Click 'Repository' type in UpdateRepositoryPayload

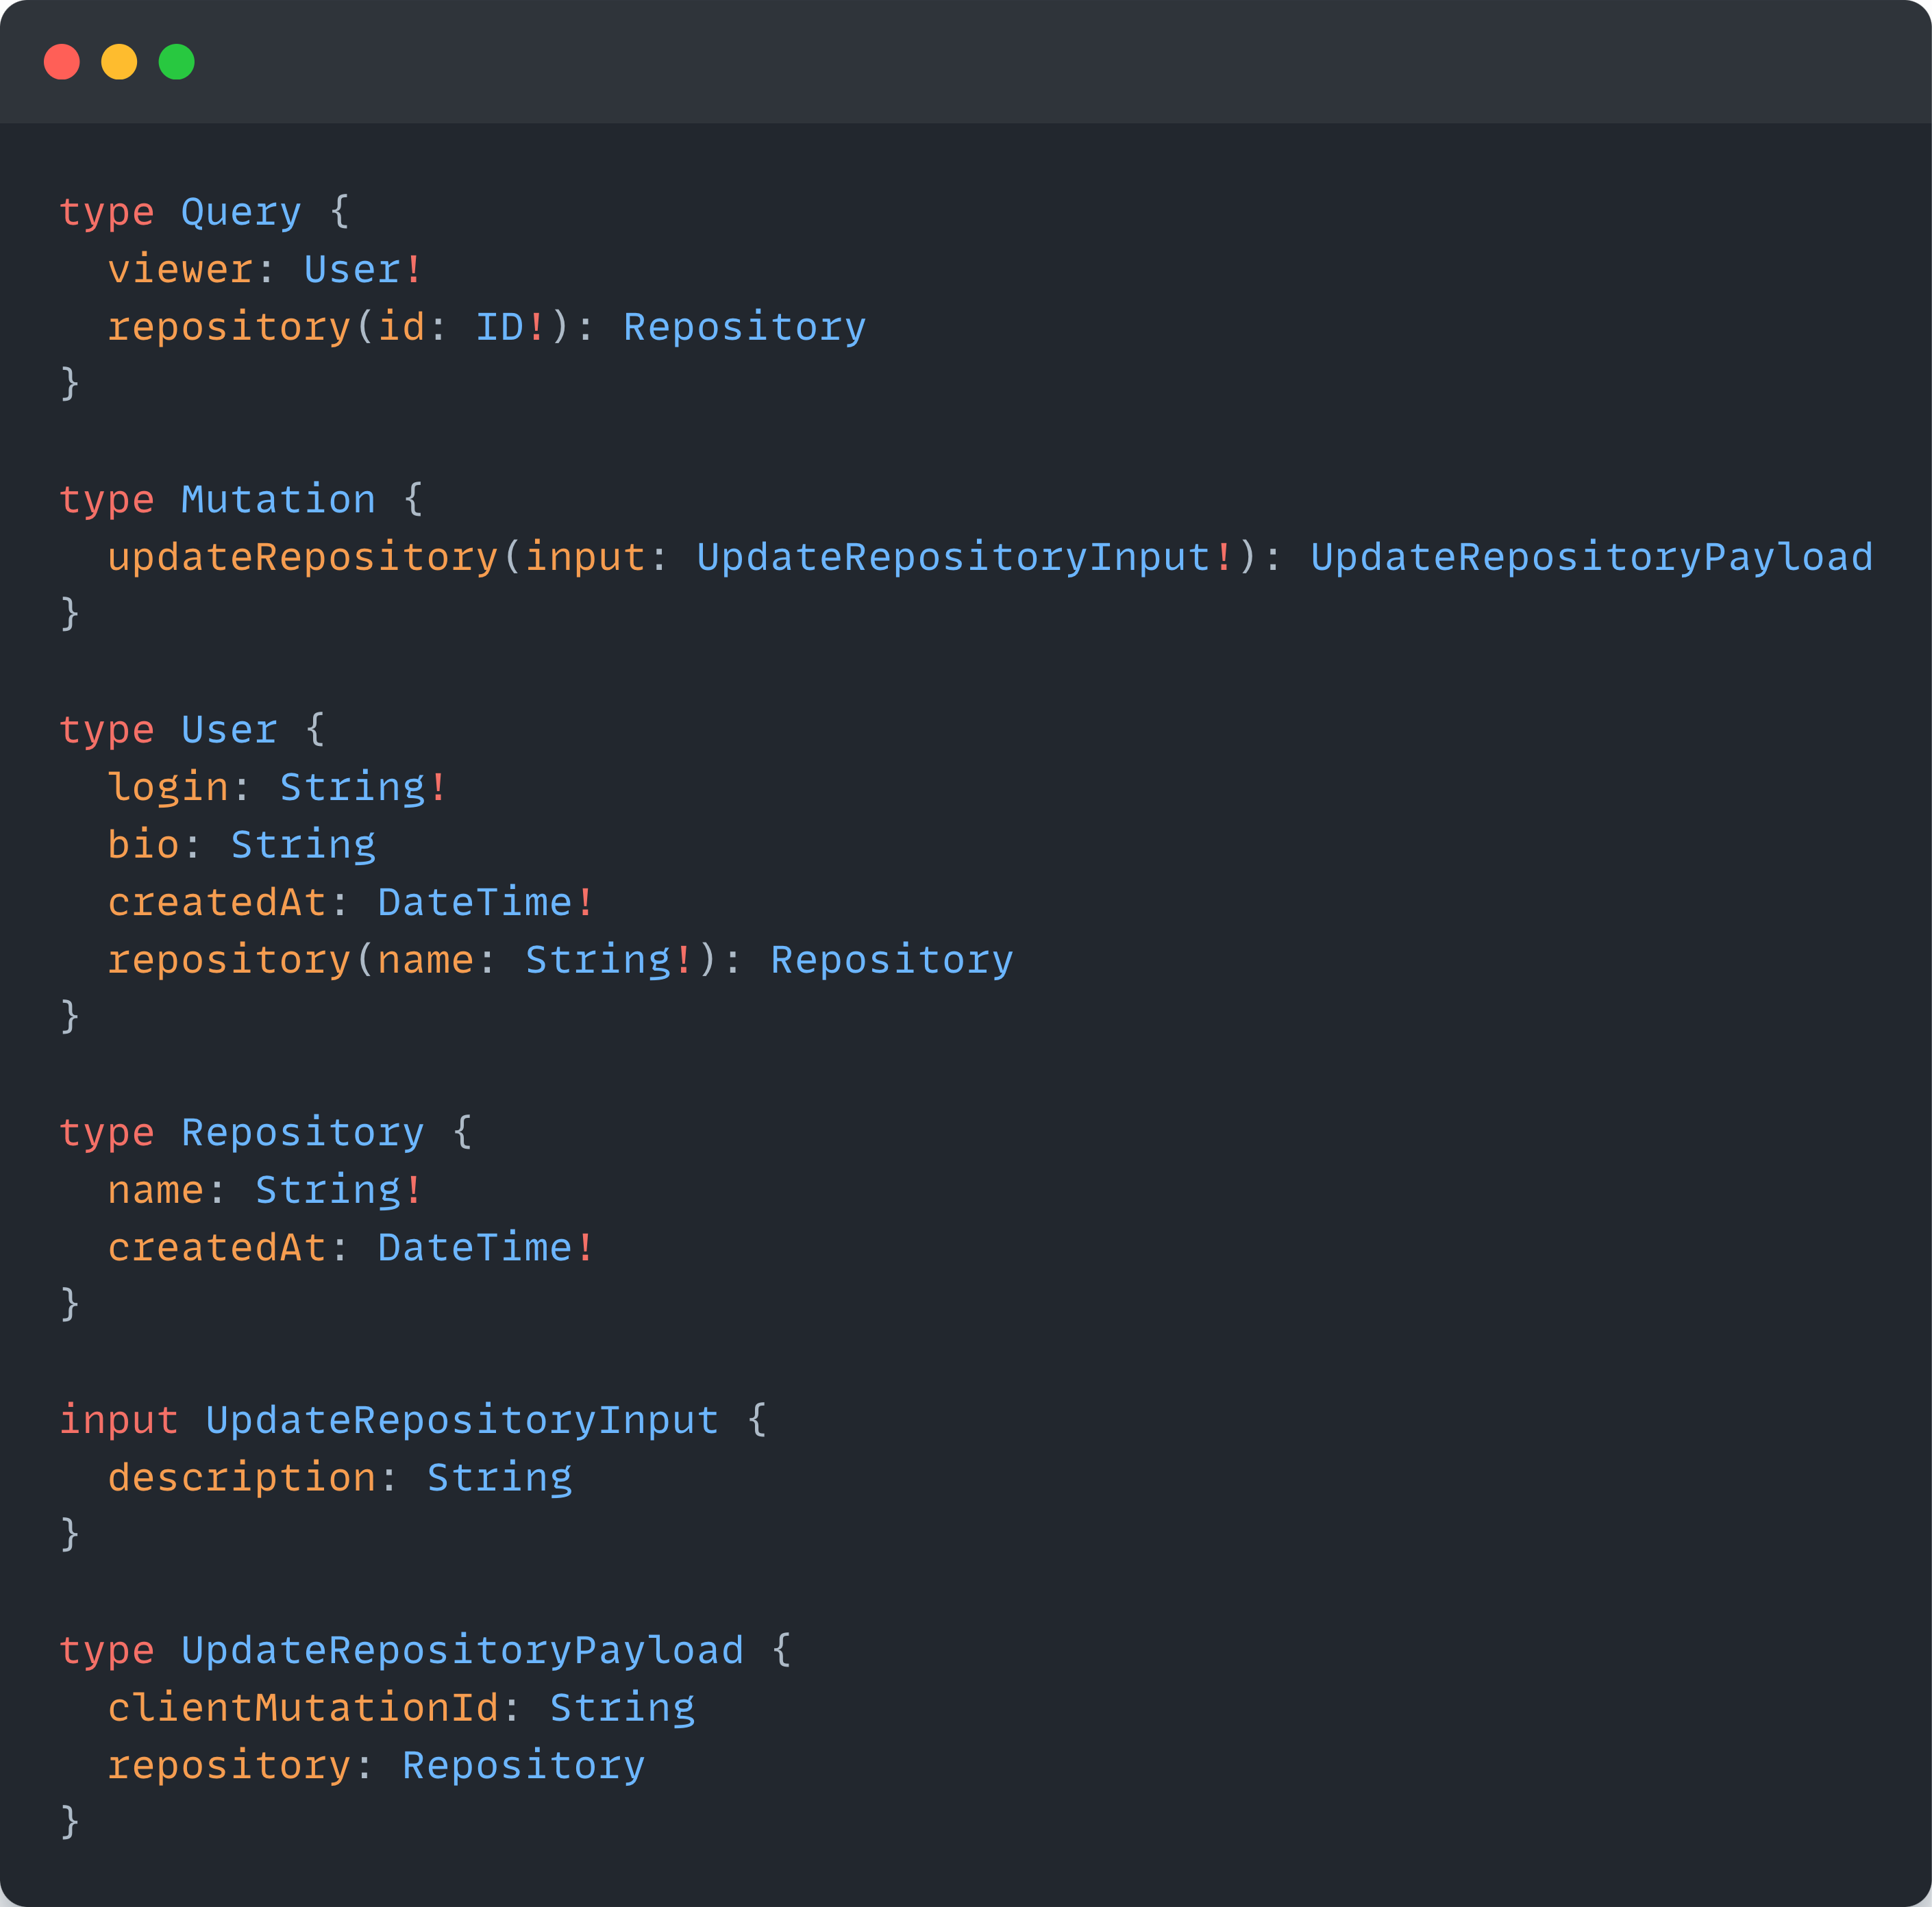pyautogui.click(x=524, y=1766)
